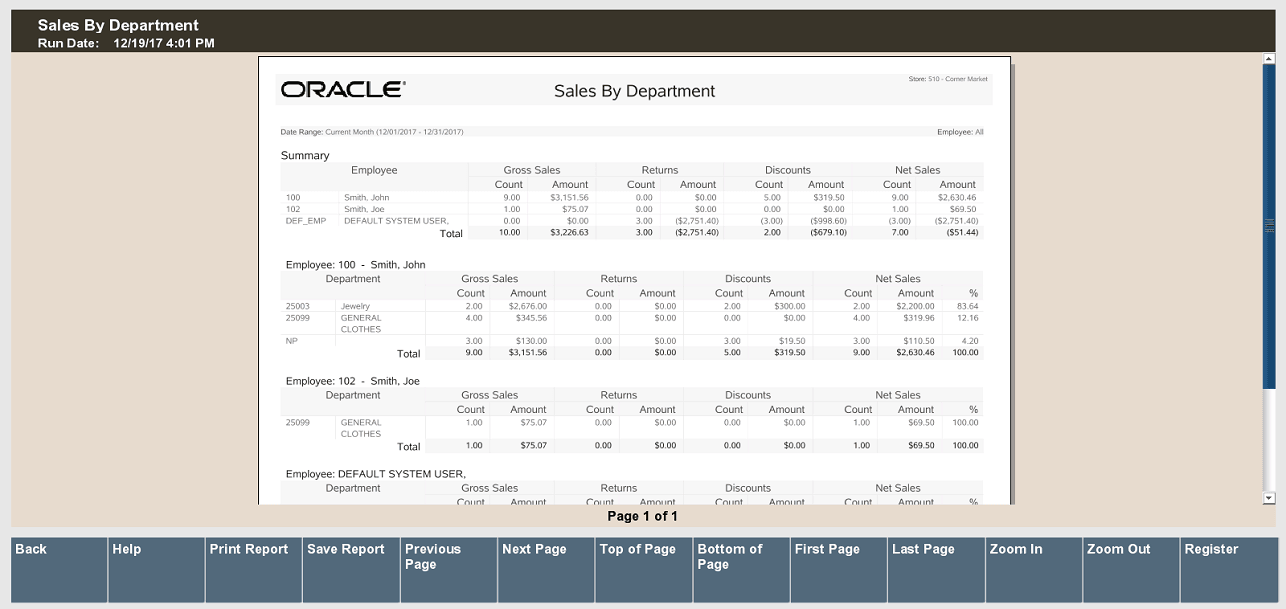Image resolution: width=1286 pixels, height=609 pixels.
Task: Click the $3,151.56 gross amount in summary
Action: 569,198
